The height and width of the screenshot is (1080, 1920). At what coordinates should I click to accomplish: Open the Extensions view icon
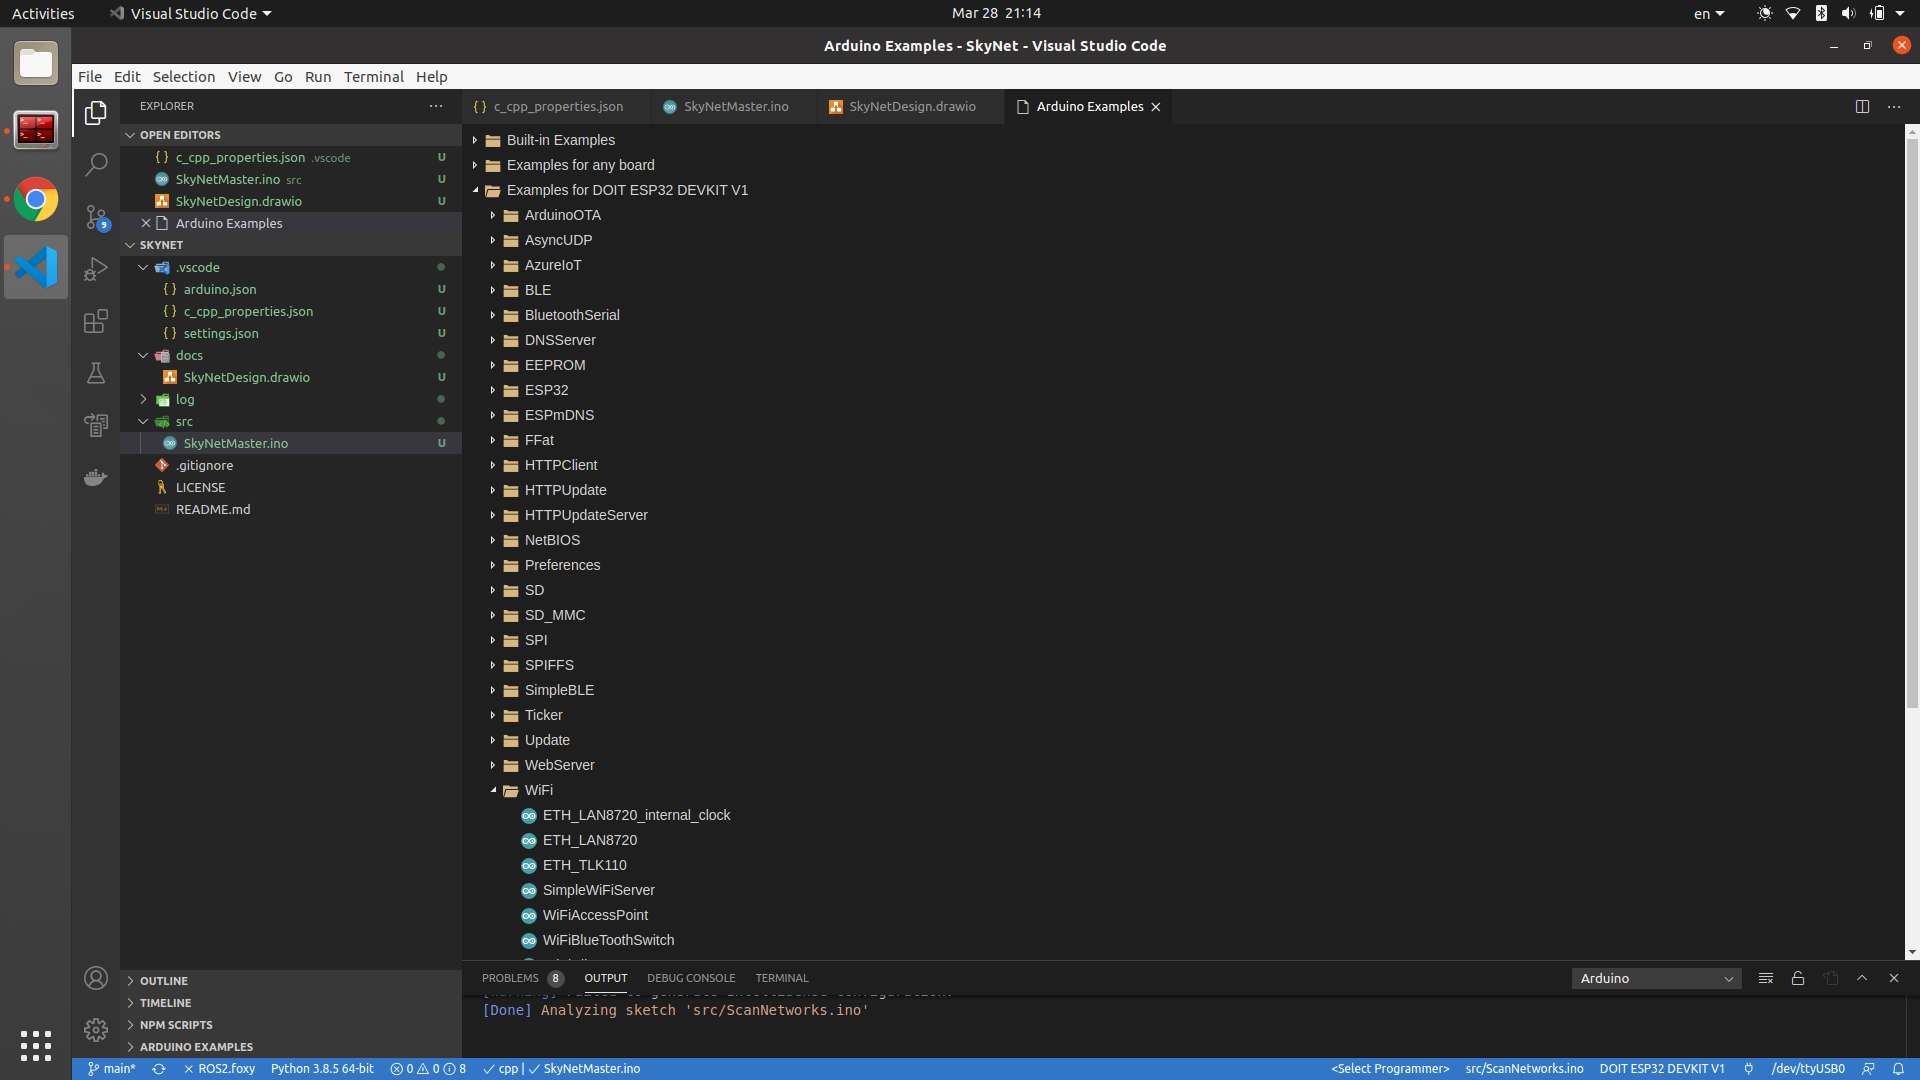(96, 321)
